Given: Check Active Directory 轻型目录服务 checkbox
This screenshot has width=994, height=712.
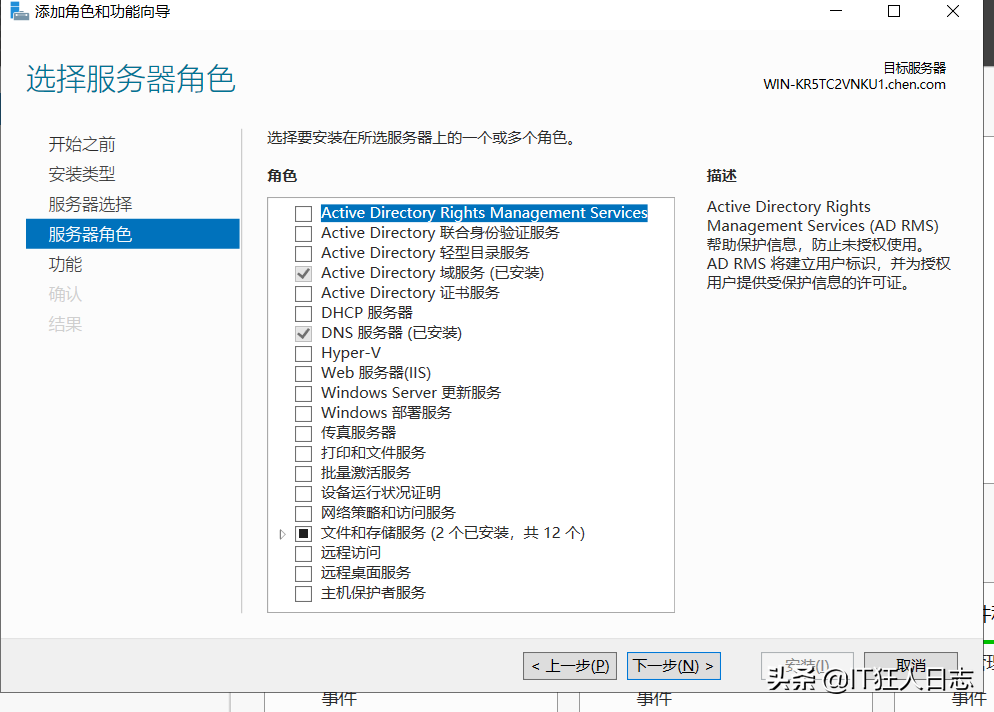Looking at the screenshot, I should 304,254.
